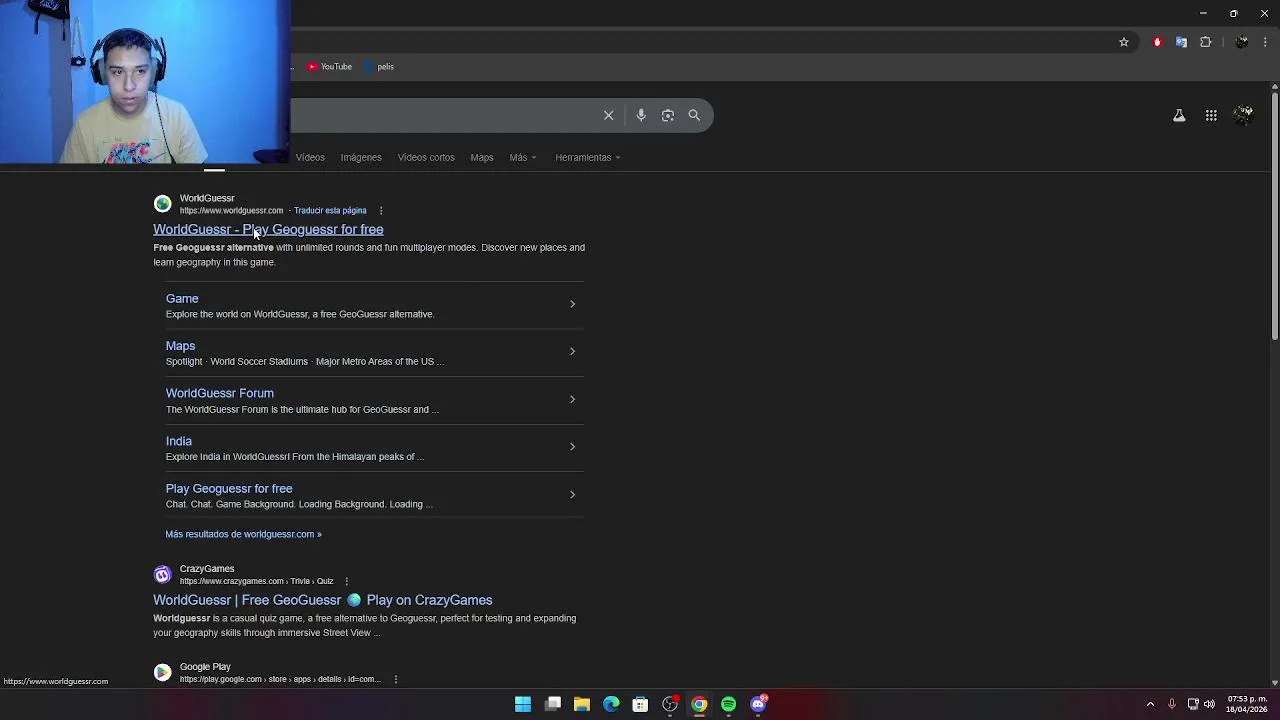Expand the Más dropdown
The image size is (1280, 720).
[x=523, y=157]
